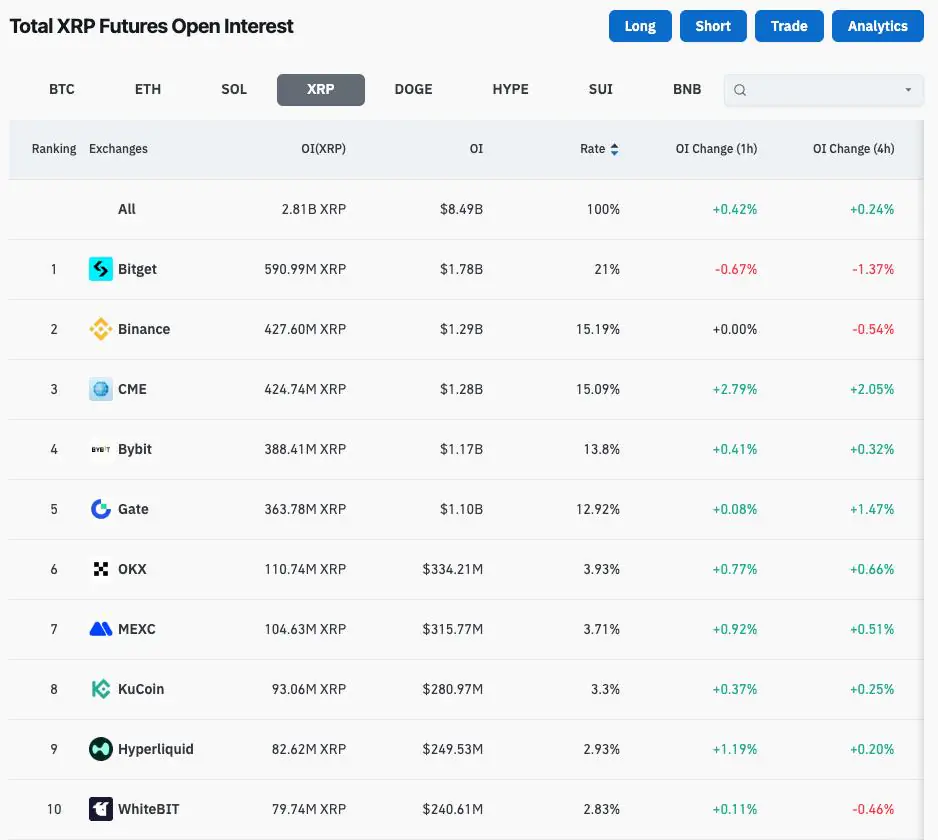Click the OI column header

pos(476,149)
